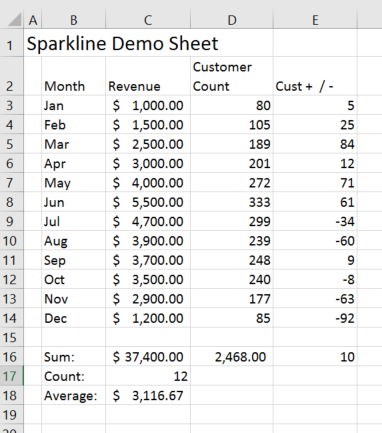Viewport: 382px width, 433px height.
Task: Click the 'Customer Count' header cell
Action: click(232, 76)
